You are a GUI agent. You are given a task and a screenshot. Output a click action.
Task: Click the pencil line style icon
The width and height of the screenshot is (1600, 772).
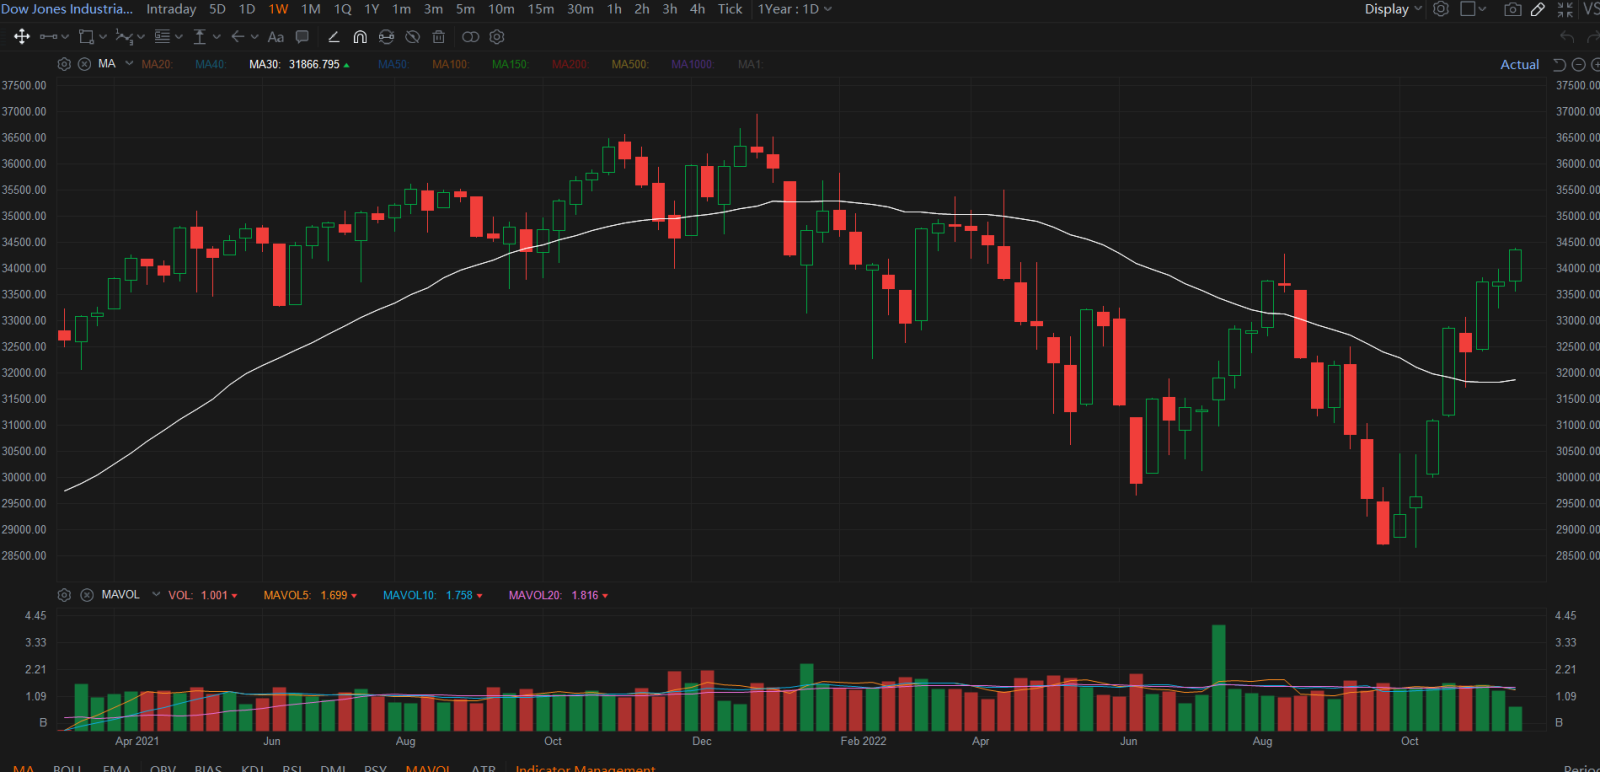pos(334,37)
